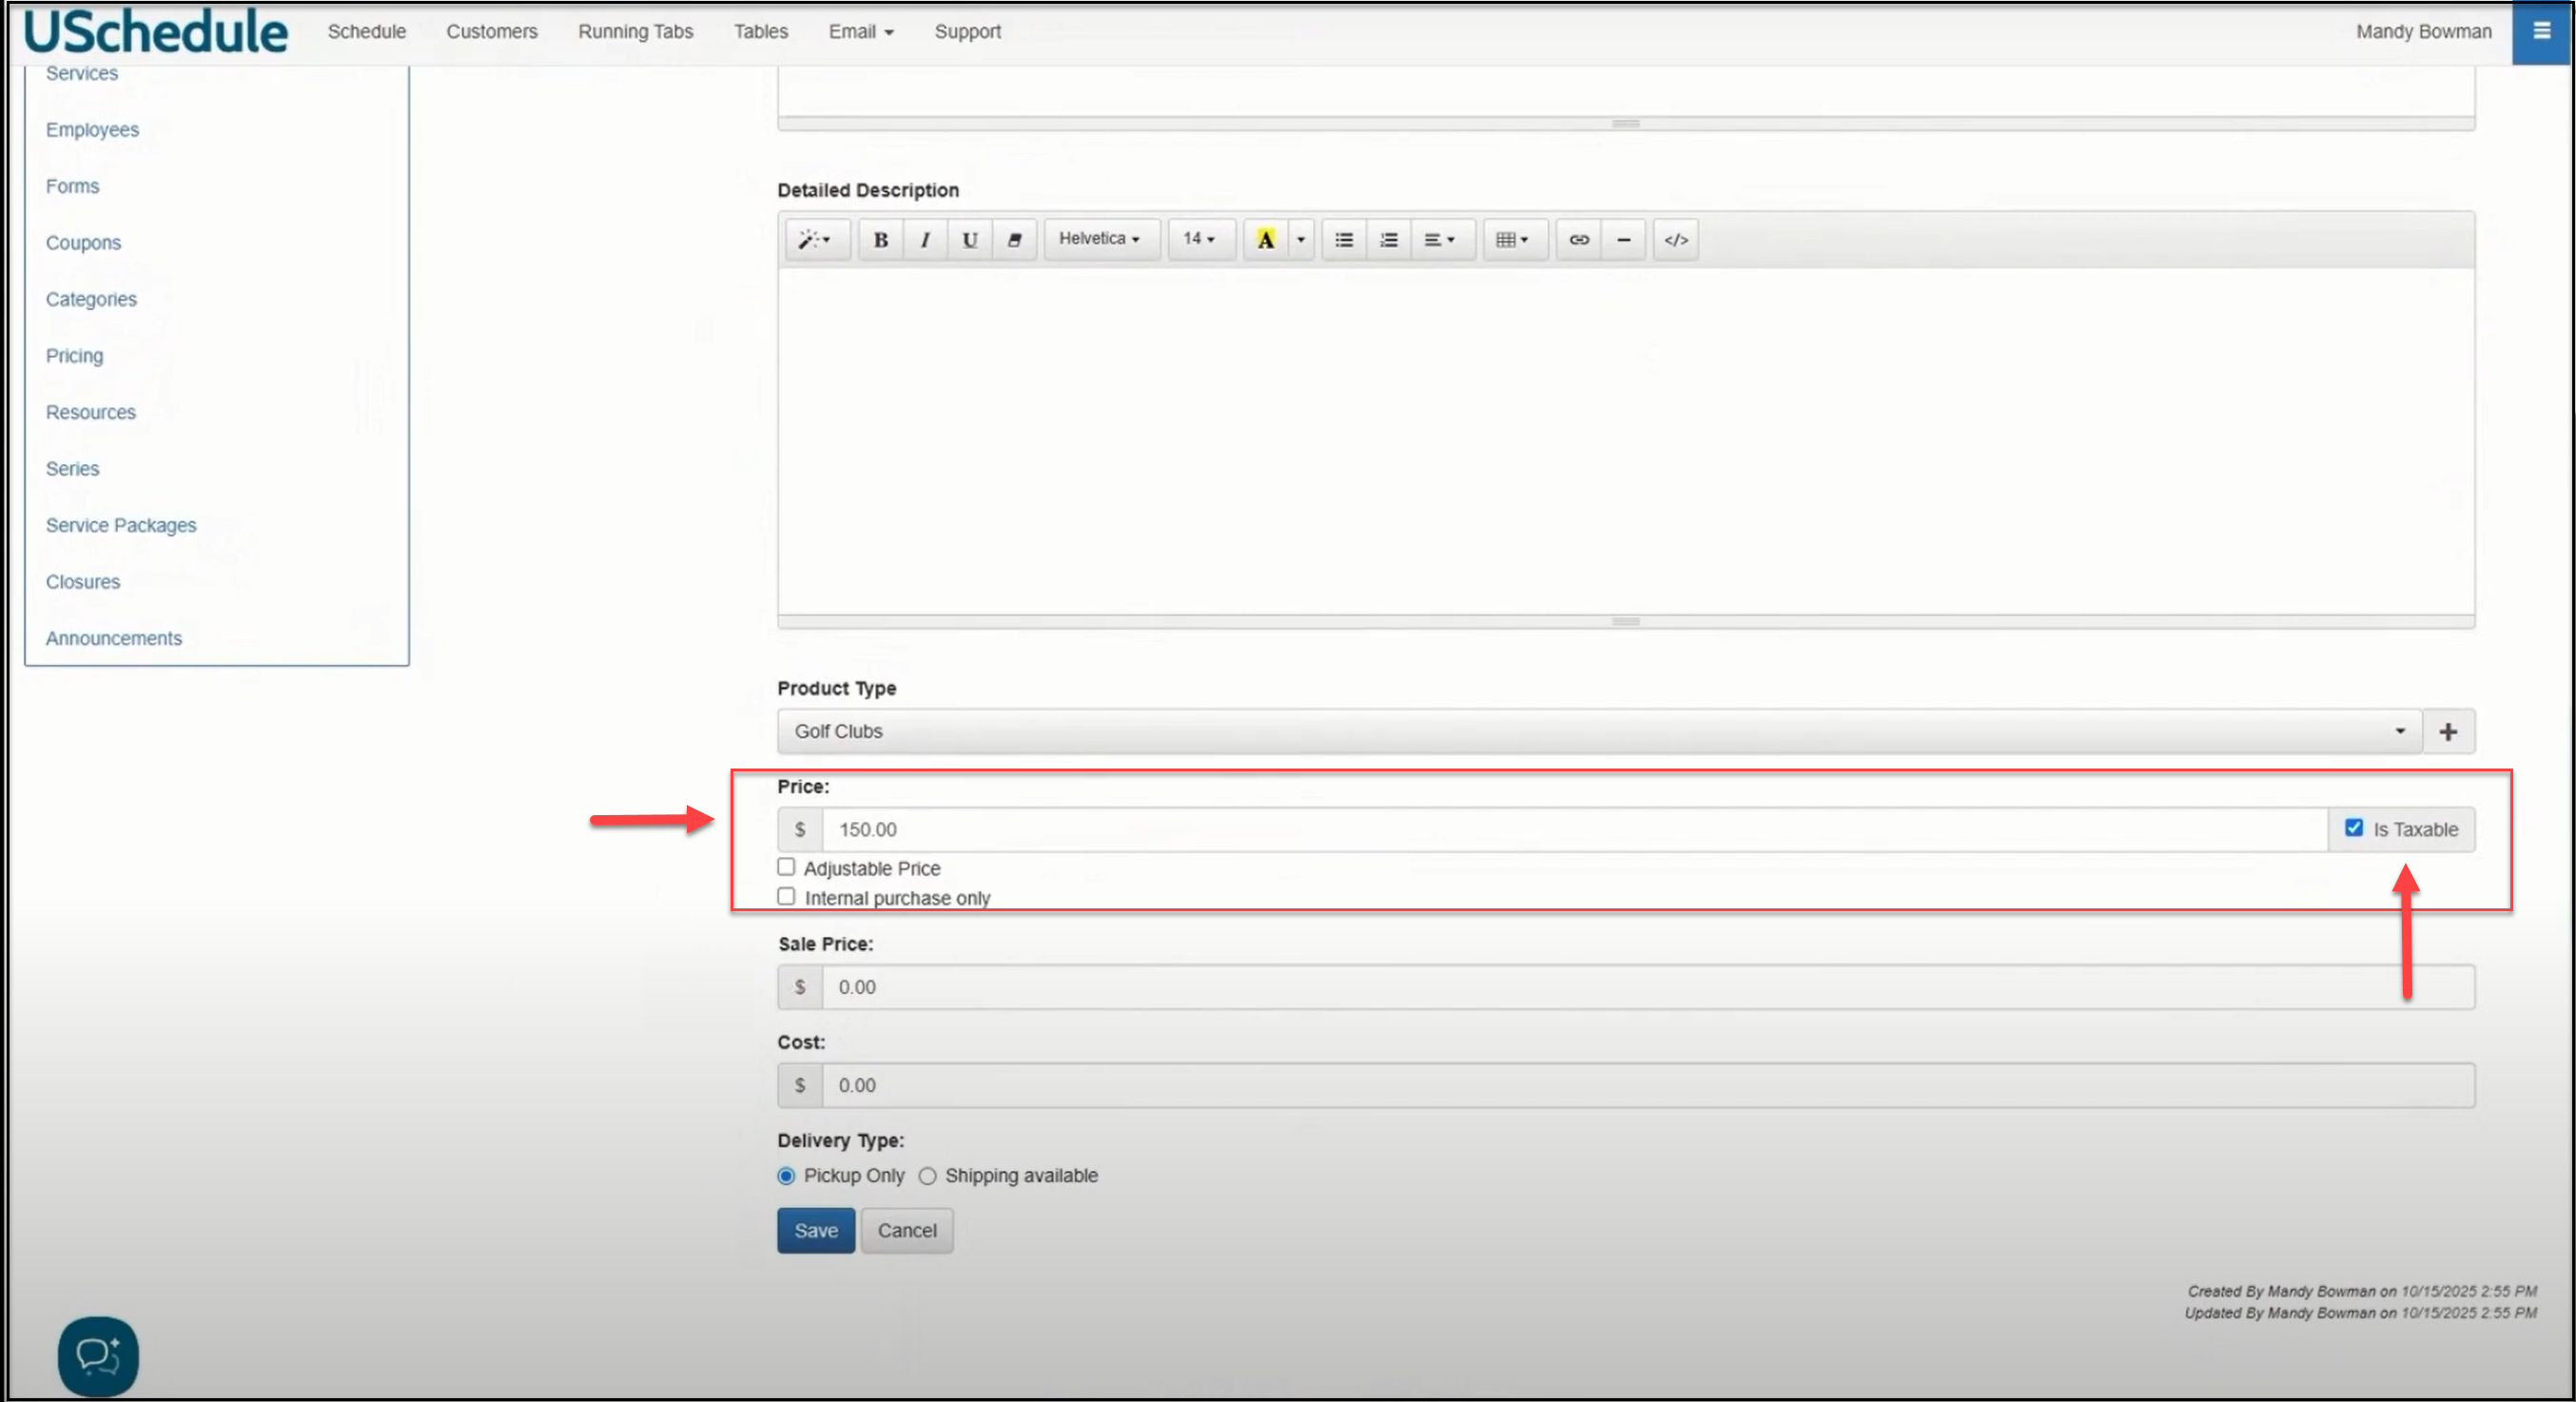Open the Email menu dropdown
The height and width of the screenshot is (1402, 2576).
[860, 32]
